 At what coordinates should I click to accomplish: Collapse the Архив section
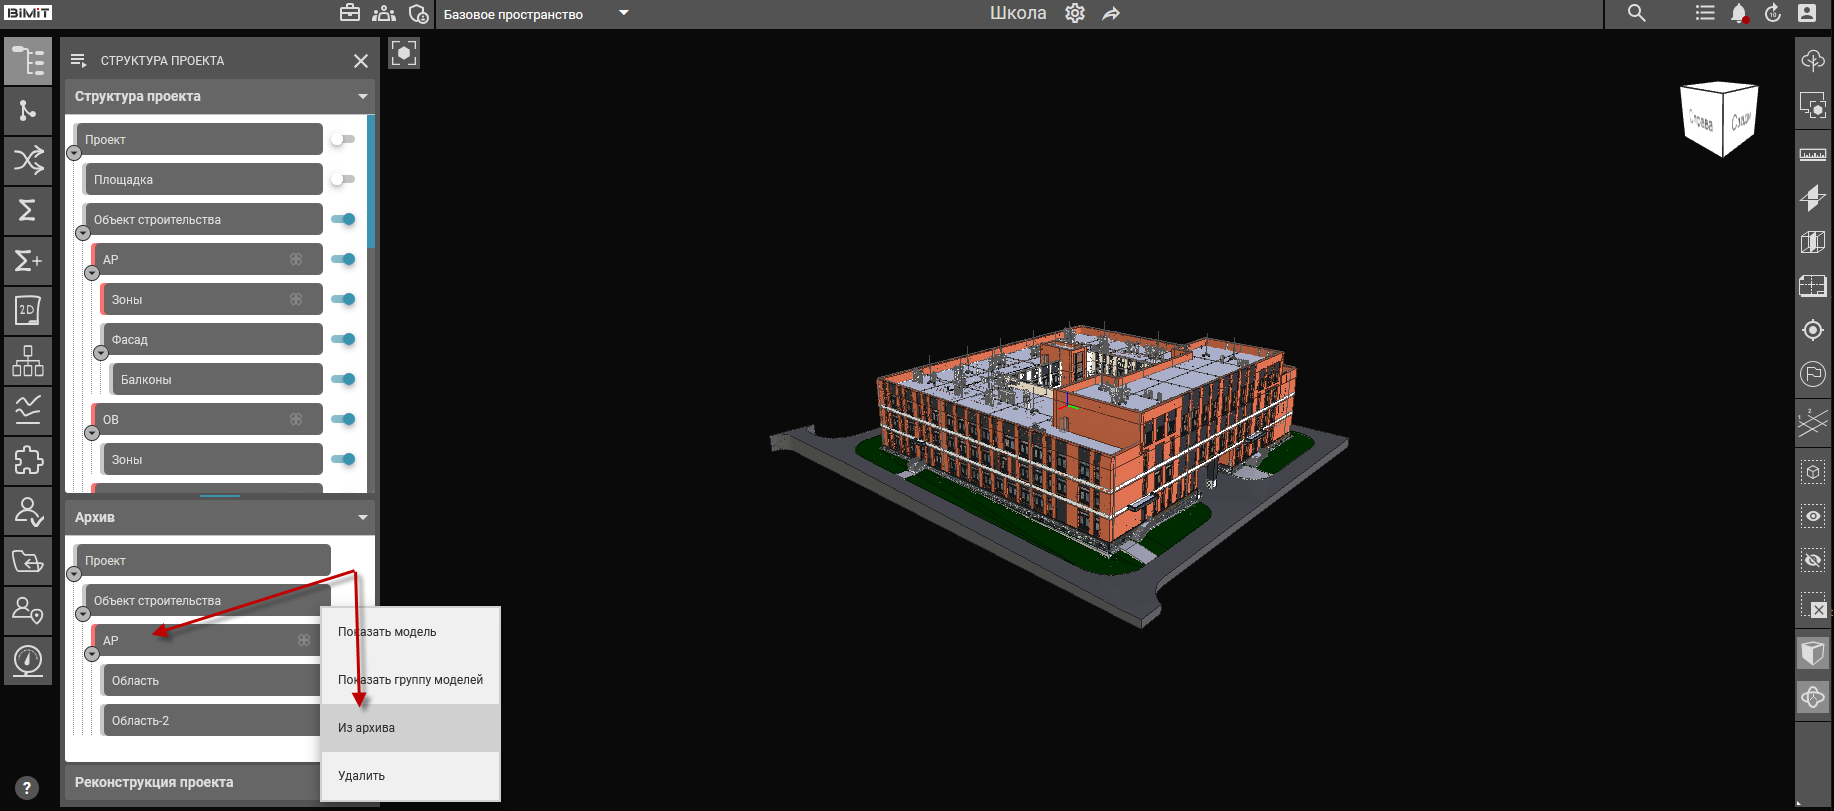click(362, 517)
